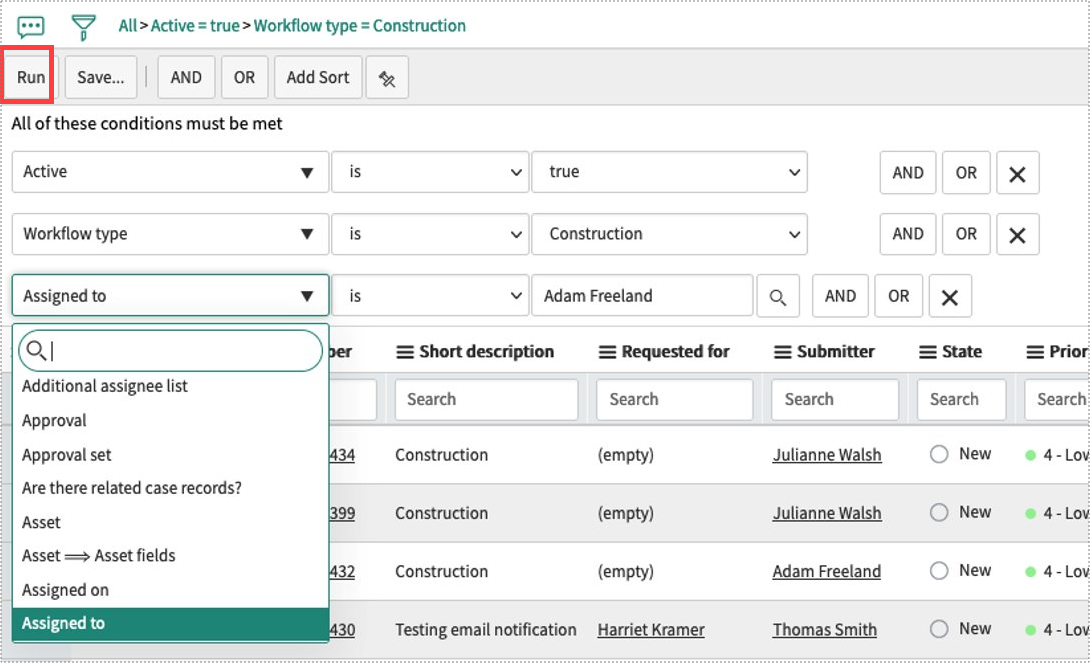Expand the true value dropdown

coord(669,172)
